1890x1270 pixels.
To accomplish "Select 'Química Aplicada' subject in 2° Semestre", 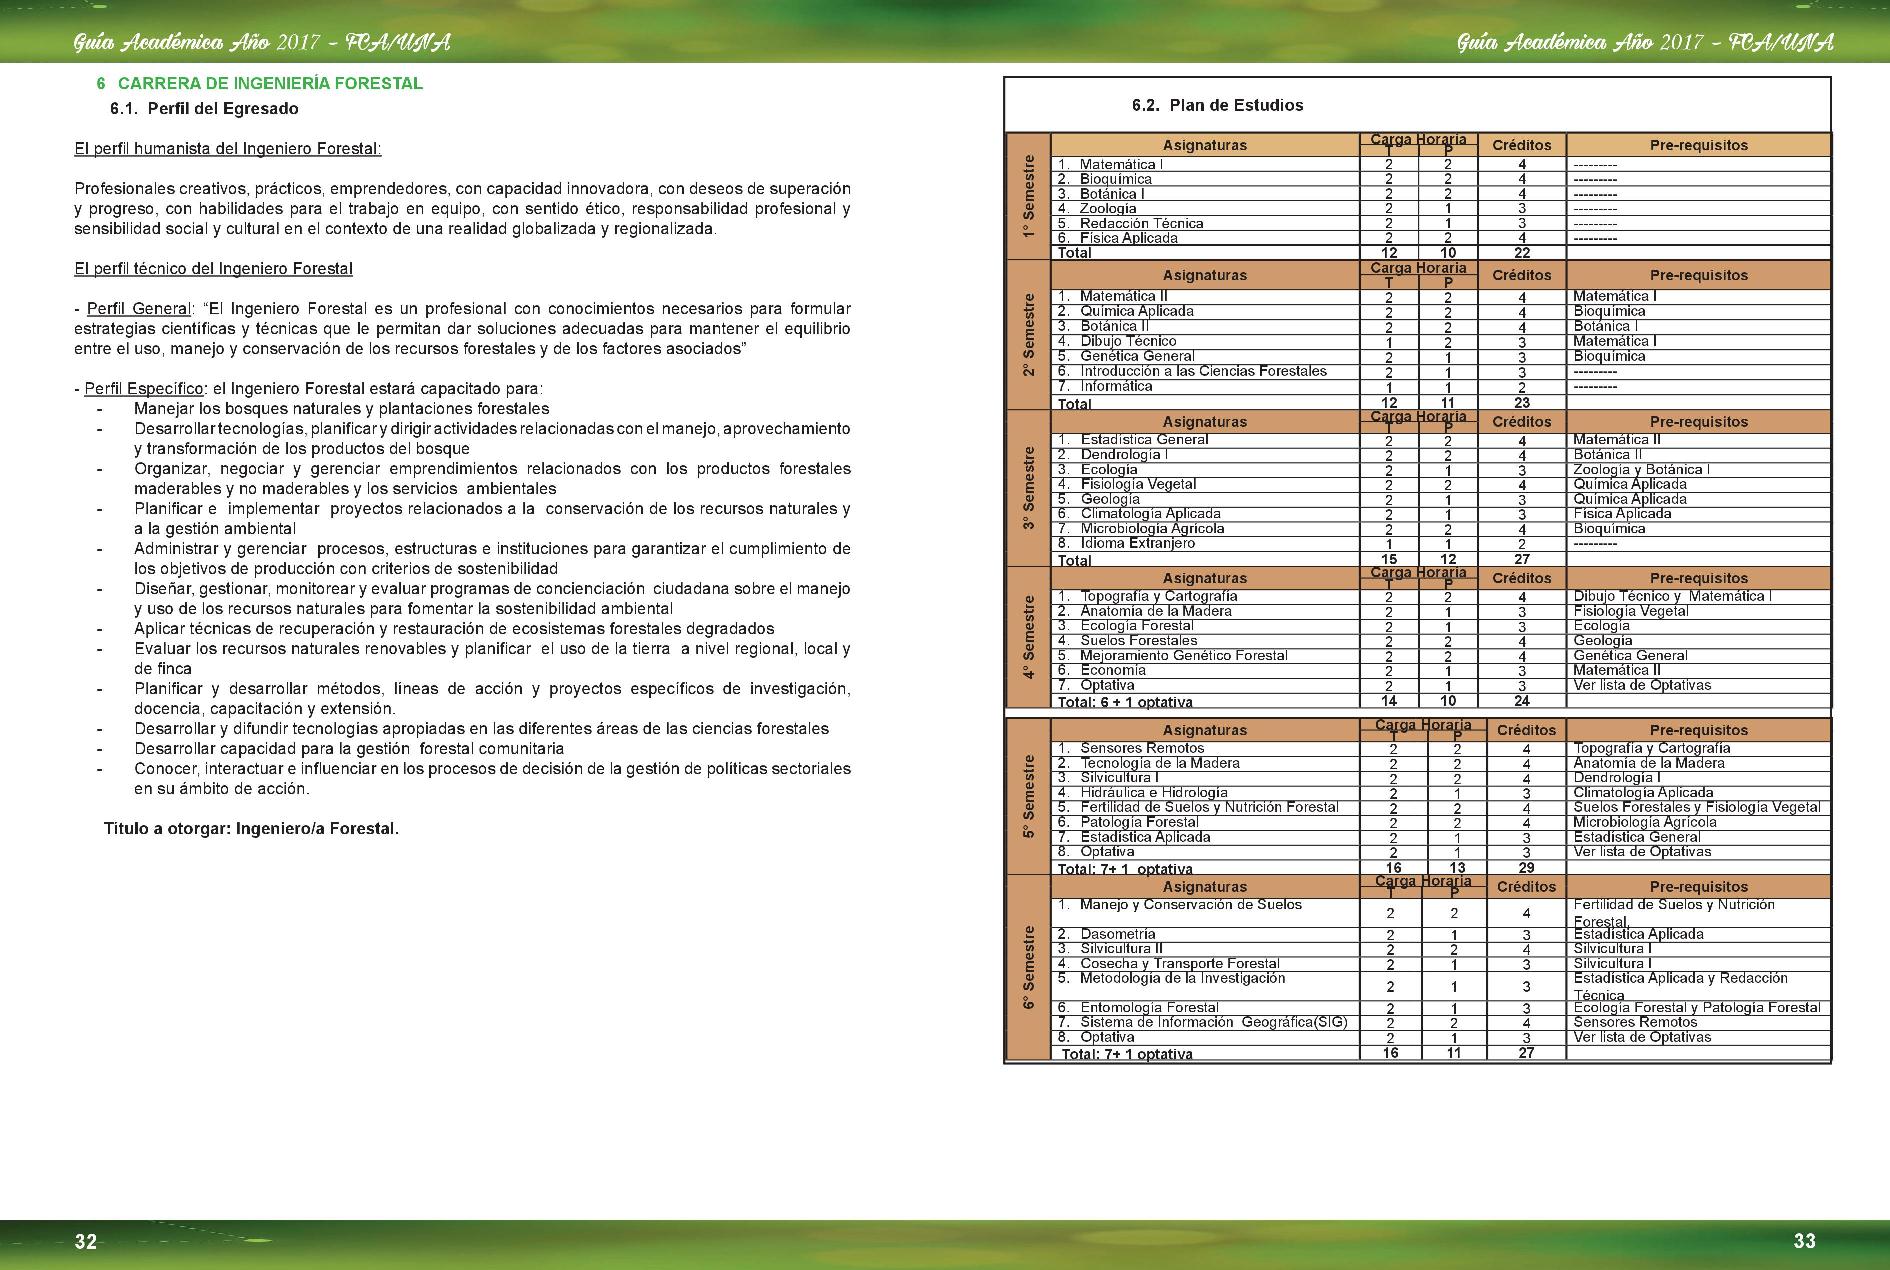I will click(1137, 311).
